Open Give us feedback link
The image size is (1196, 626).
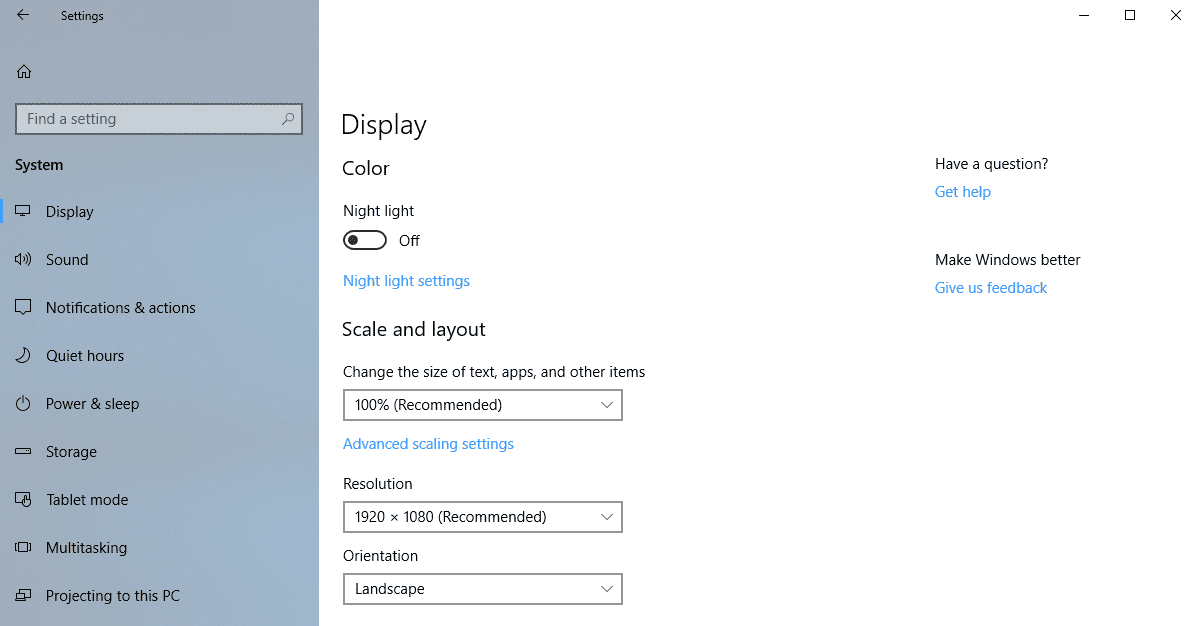pos(990,288)
